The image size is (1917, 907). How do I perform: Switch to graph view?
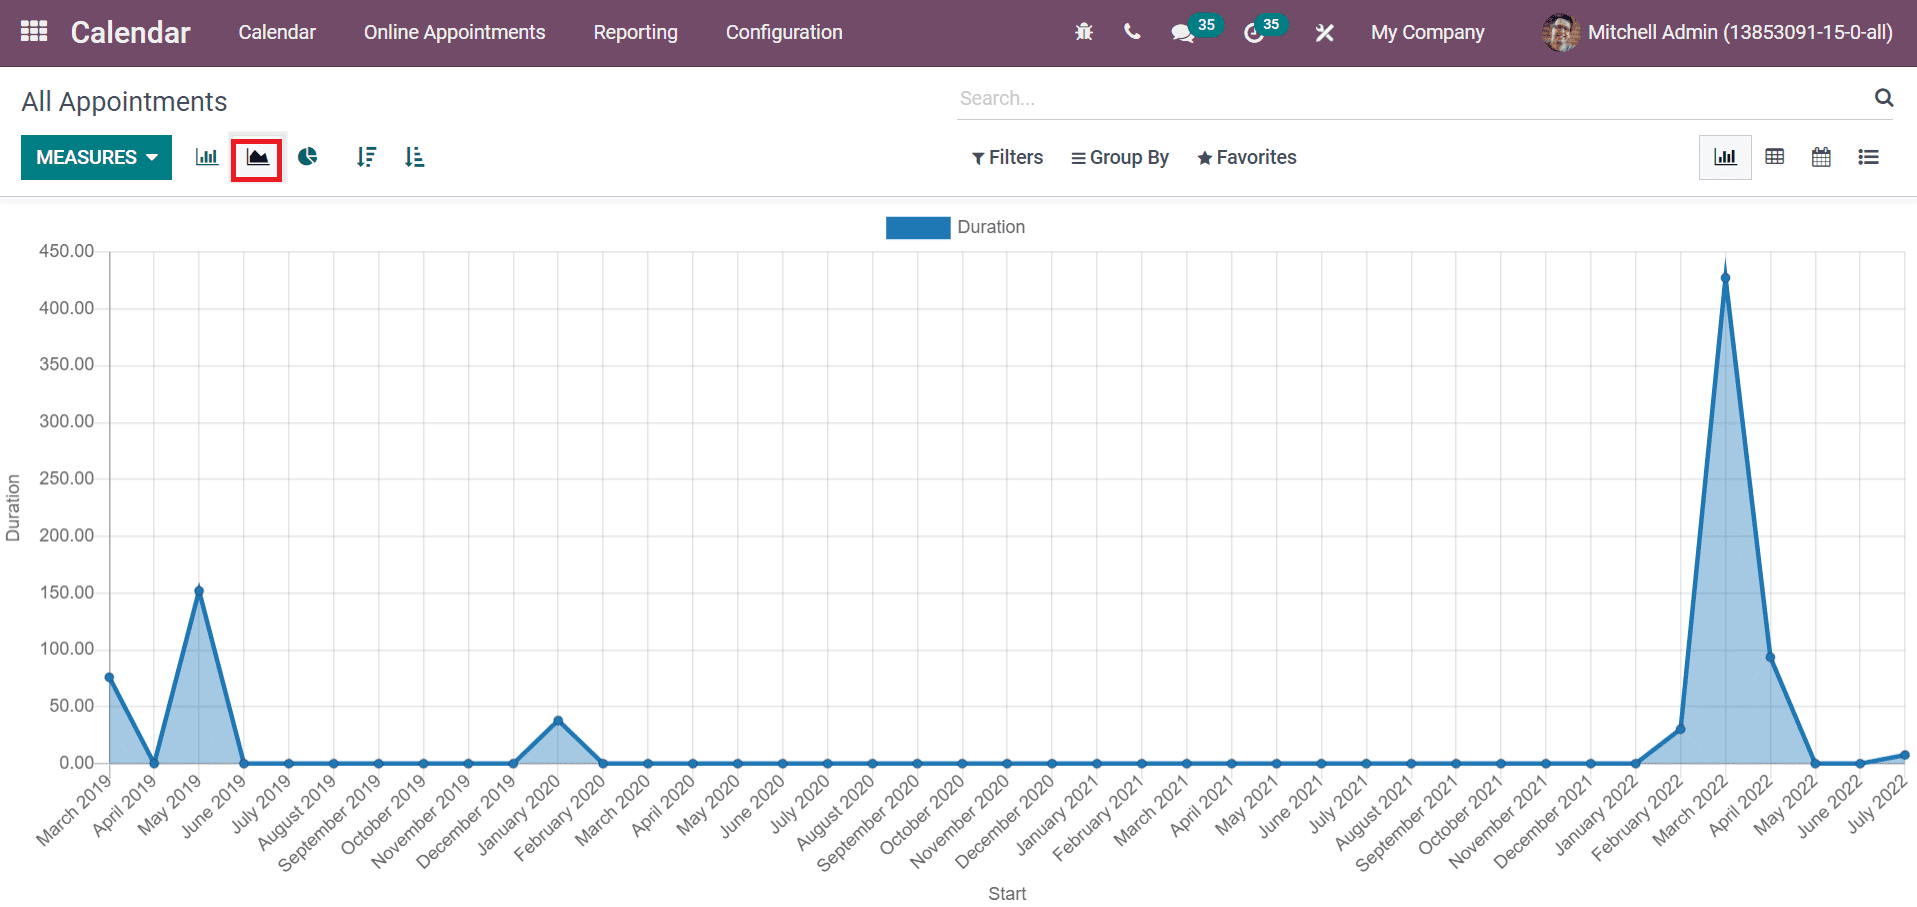(x=1725, y=157)
